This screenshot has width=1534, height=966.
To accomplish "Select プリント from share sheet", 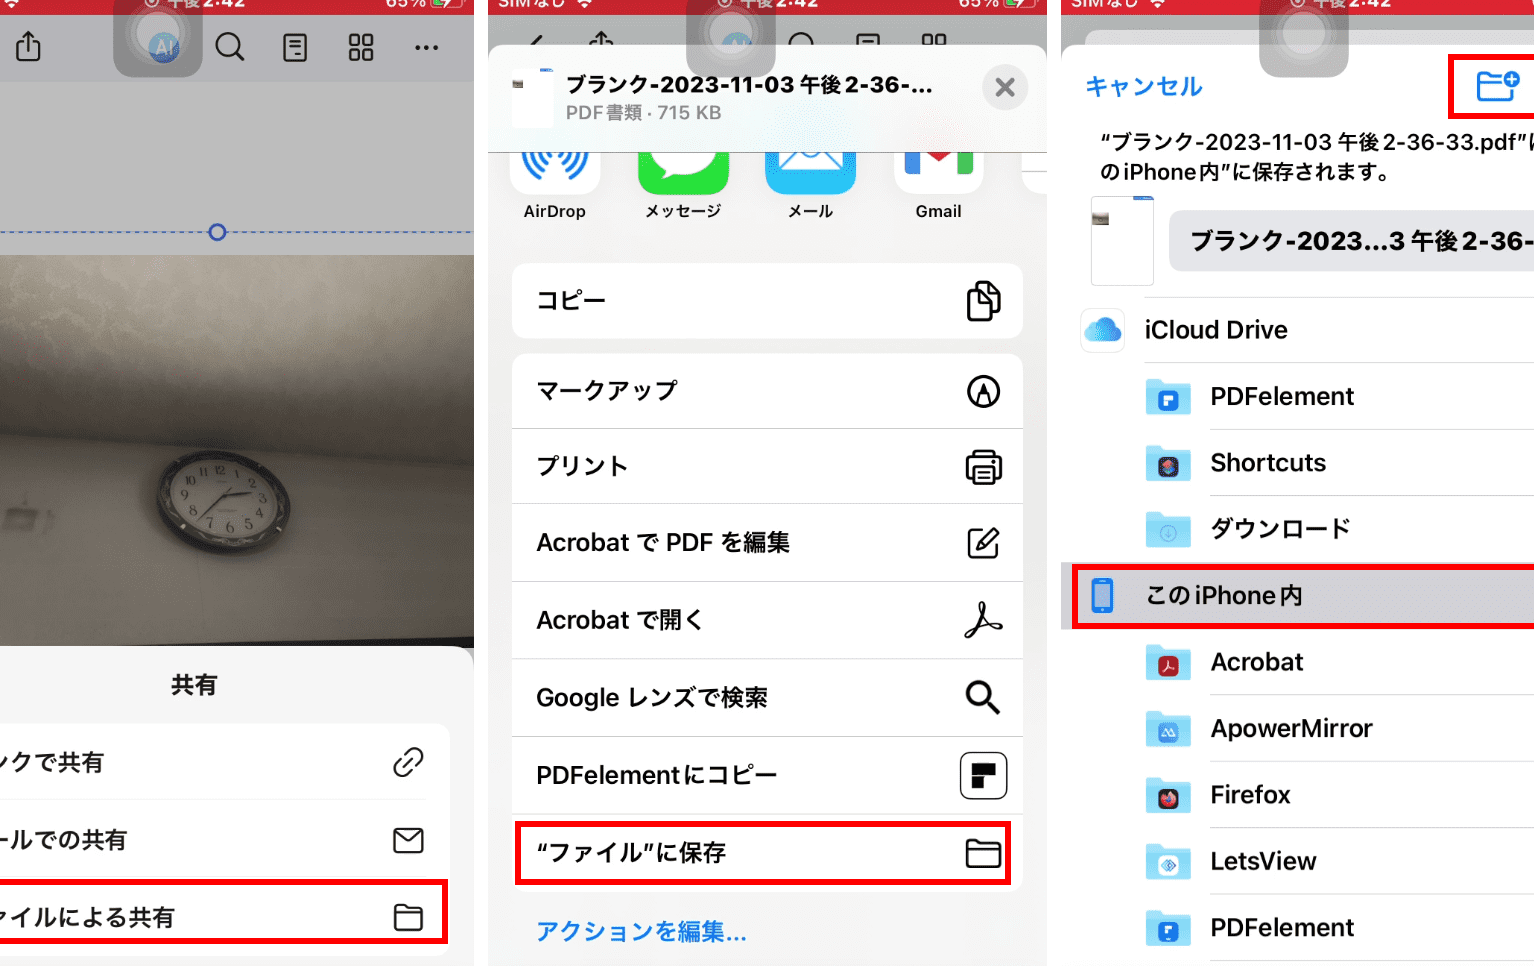I will coord(767,466).
